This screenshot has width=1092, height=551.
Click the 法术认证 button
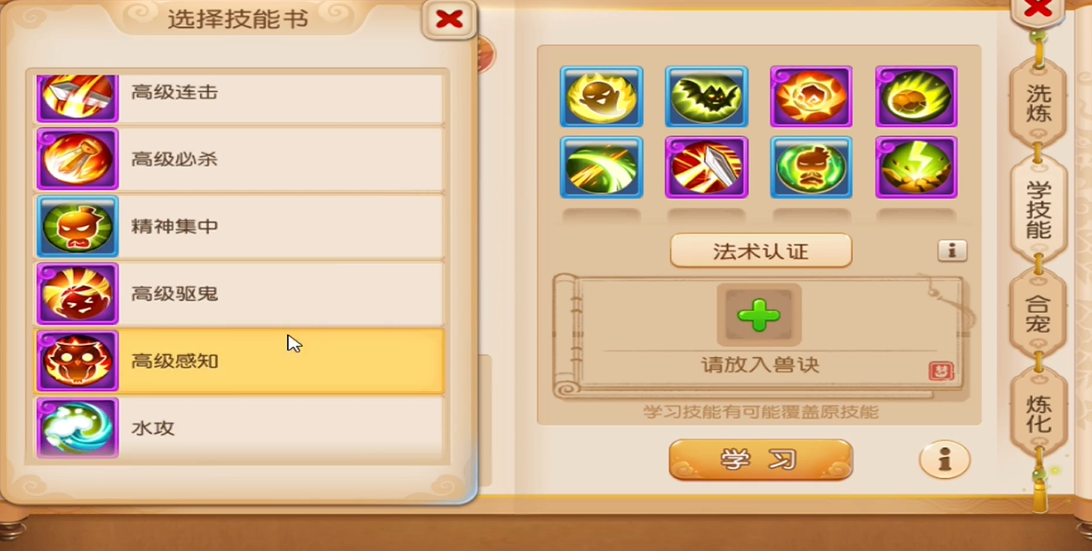coord(761,251)
